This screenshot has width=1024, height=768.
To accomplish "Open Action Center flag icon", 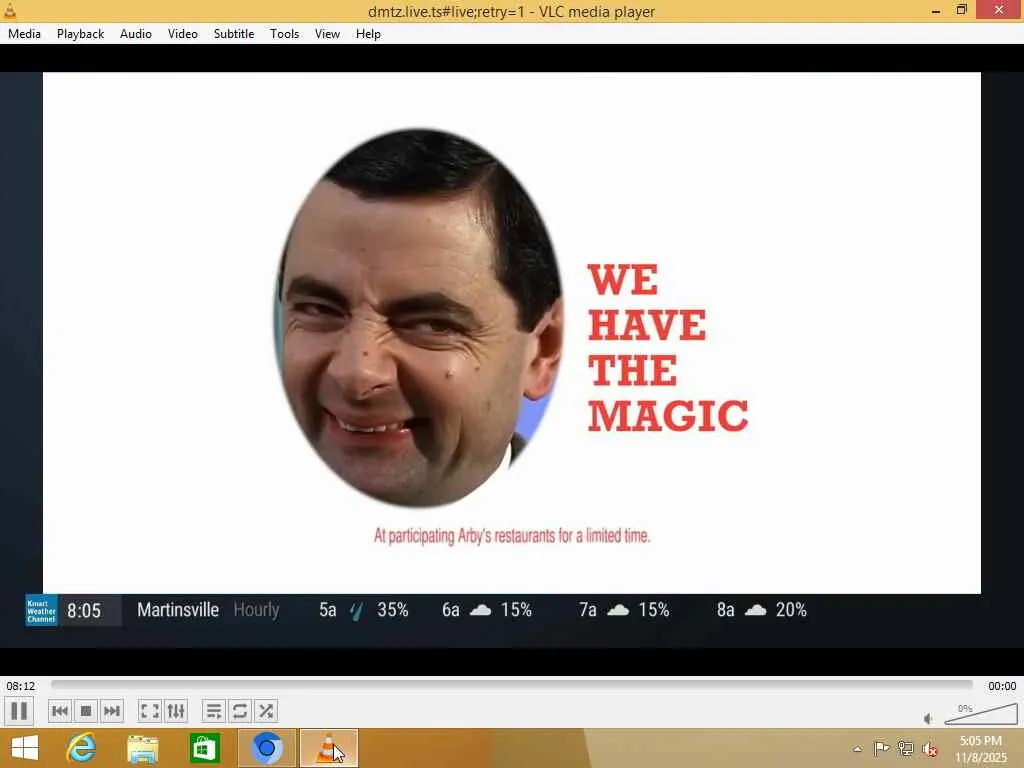I will click(x=881, y=748).
